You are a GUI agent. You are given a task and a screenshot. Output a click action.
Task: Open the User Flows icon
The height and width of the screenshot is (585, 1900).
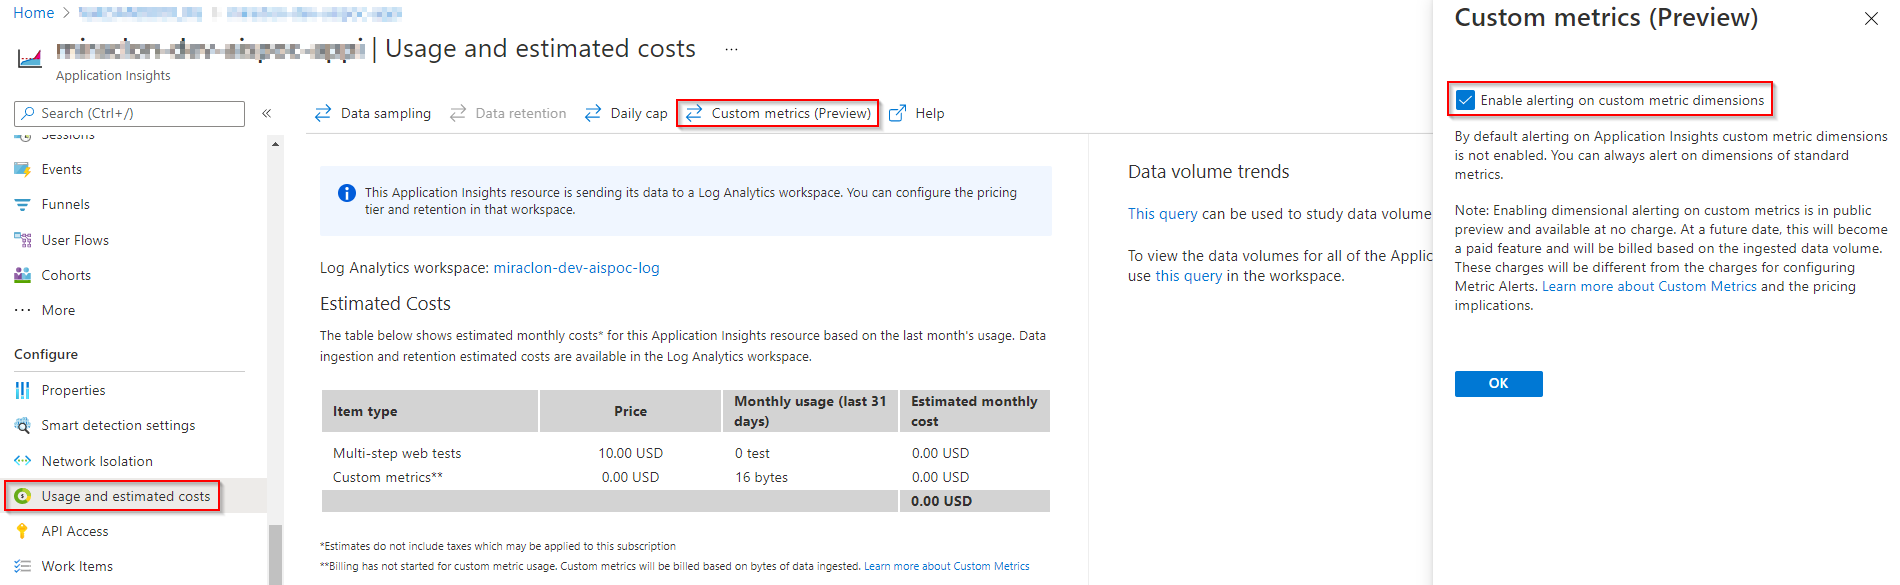click(x=23, y=240)
